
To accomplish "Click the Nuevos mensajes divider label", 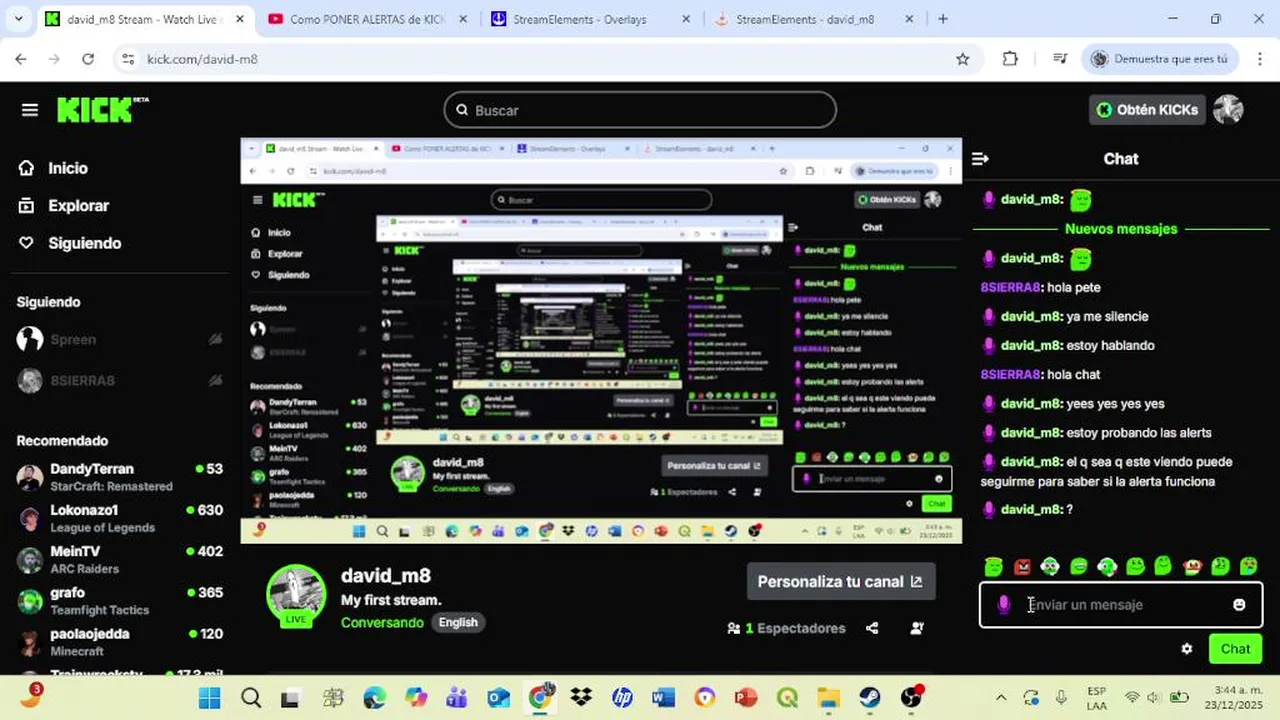I will (x=1121, y=229).
